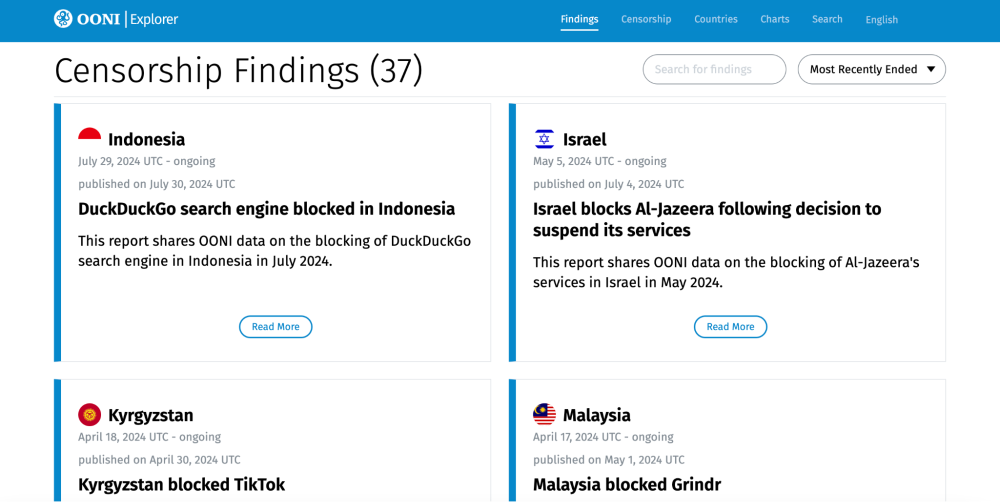Viewport: 1000px width, 502px height.
Task: Click the Censorship Findings (37) page heading
Action: tap(238, 70)
